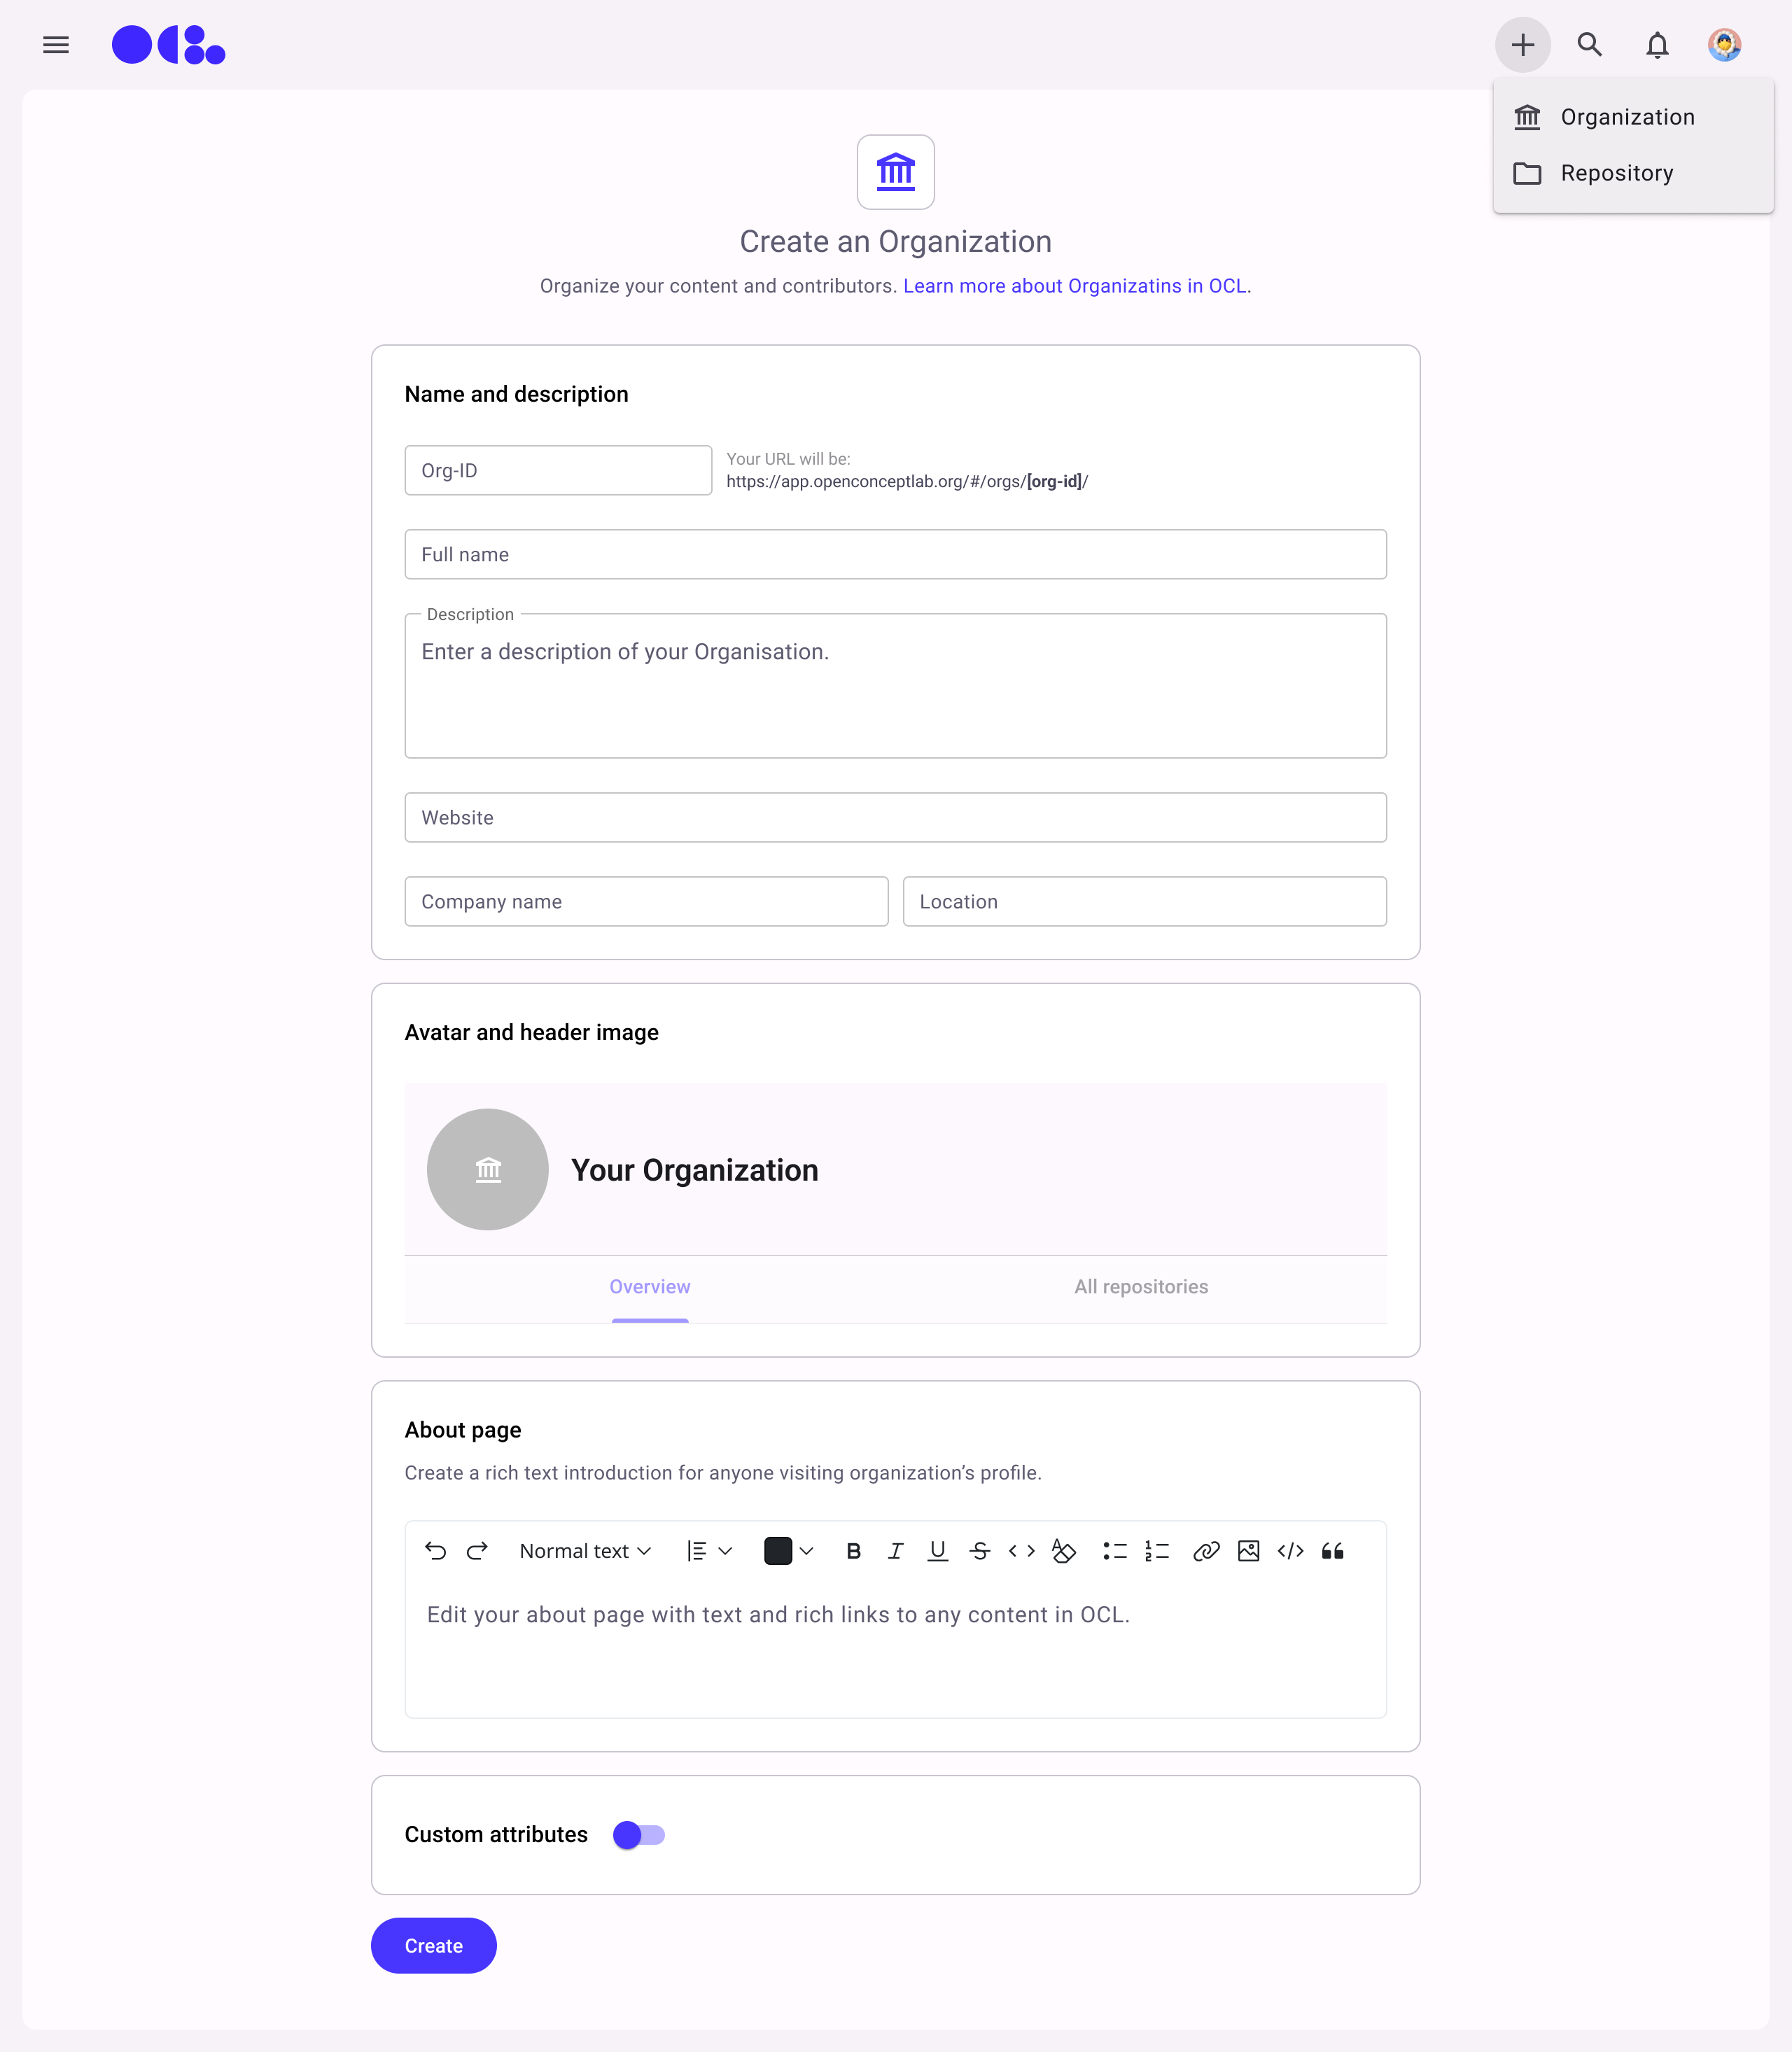The height and width of the screenshot is (2052, 1792).
Task: Open notifications bell
Action: point(1657,45)
